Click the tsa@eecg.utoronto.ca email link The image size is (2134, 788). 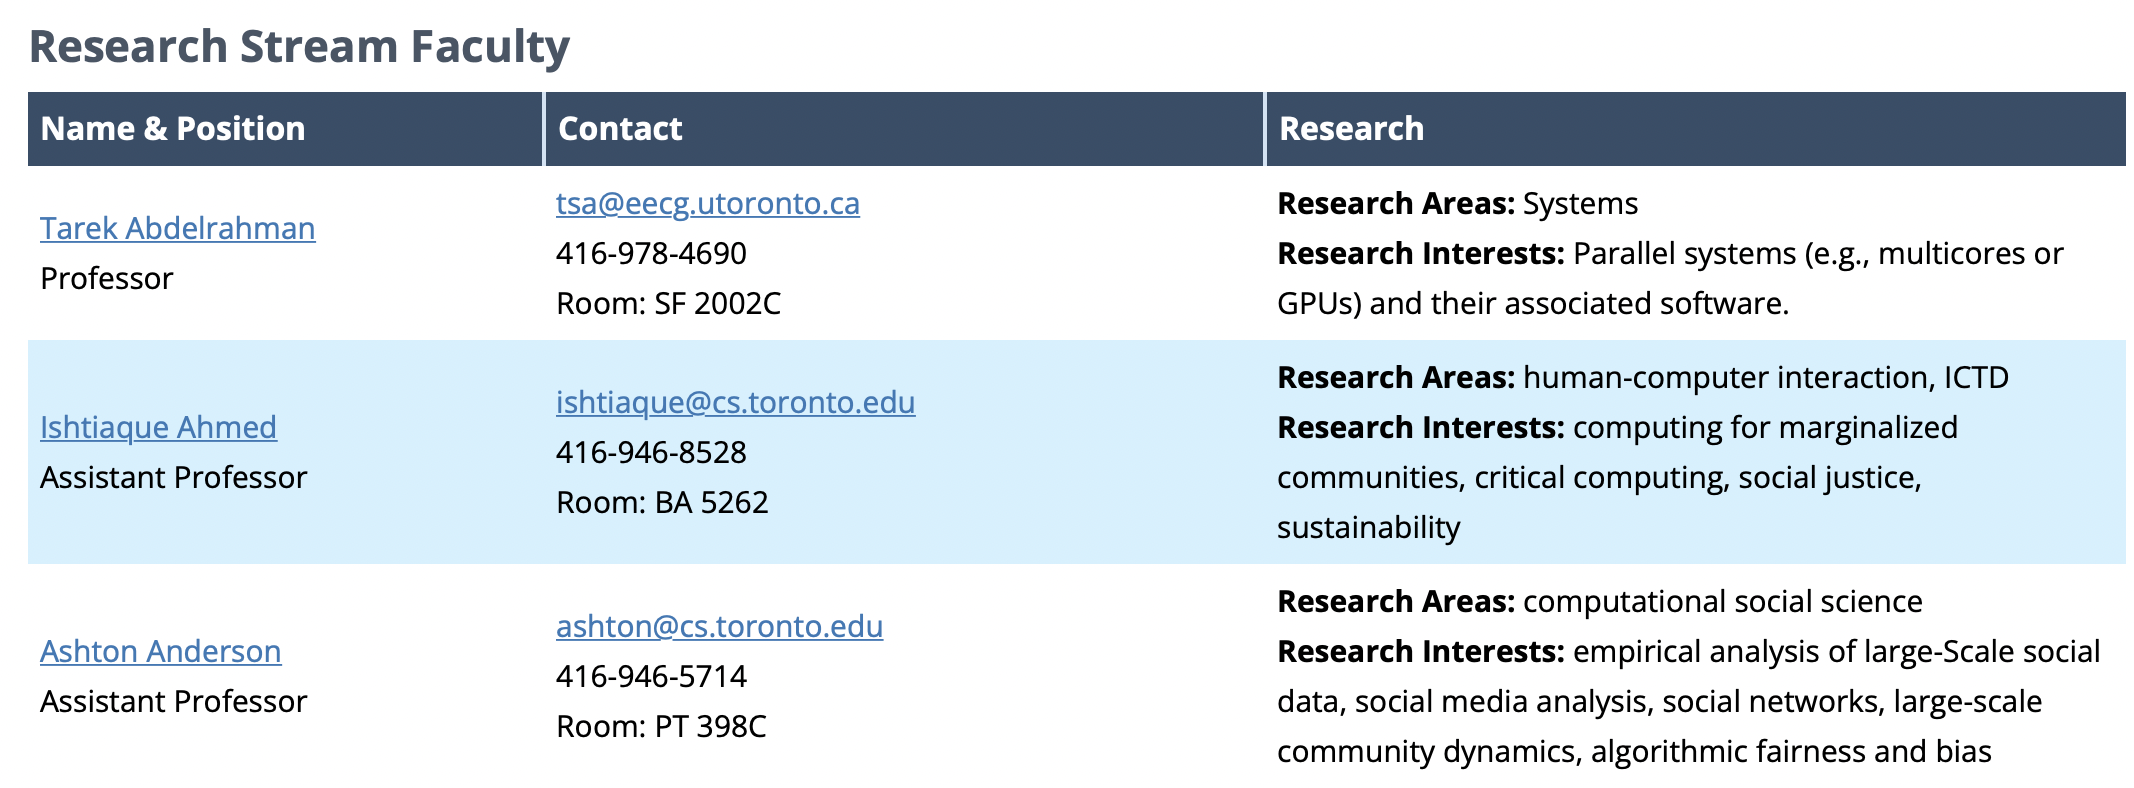point(708,203)
